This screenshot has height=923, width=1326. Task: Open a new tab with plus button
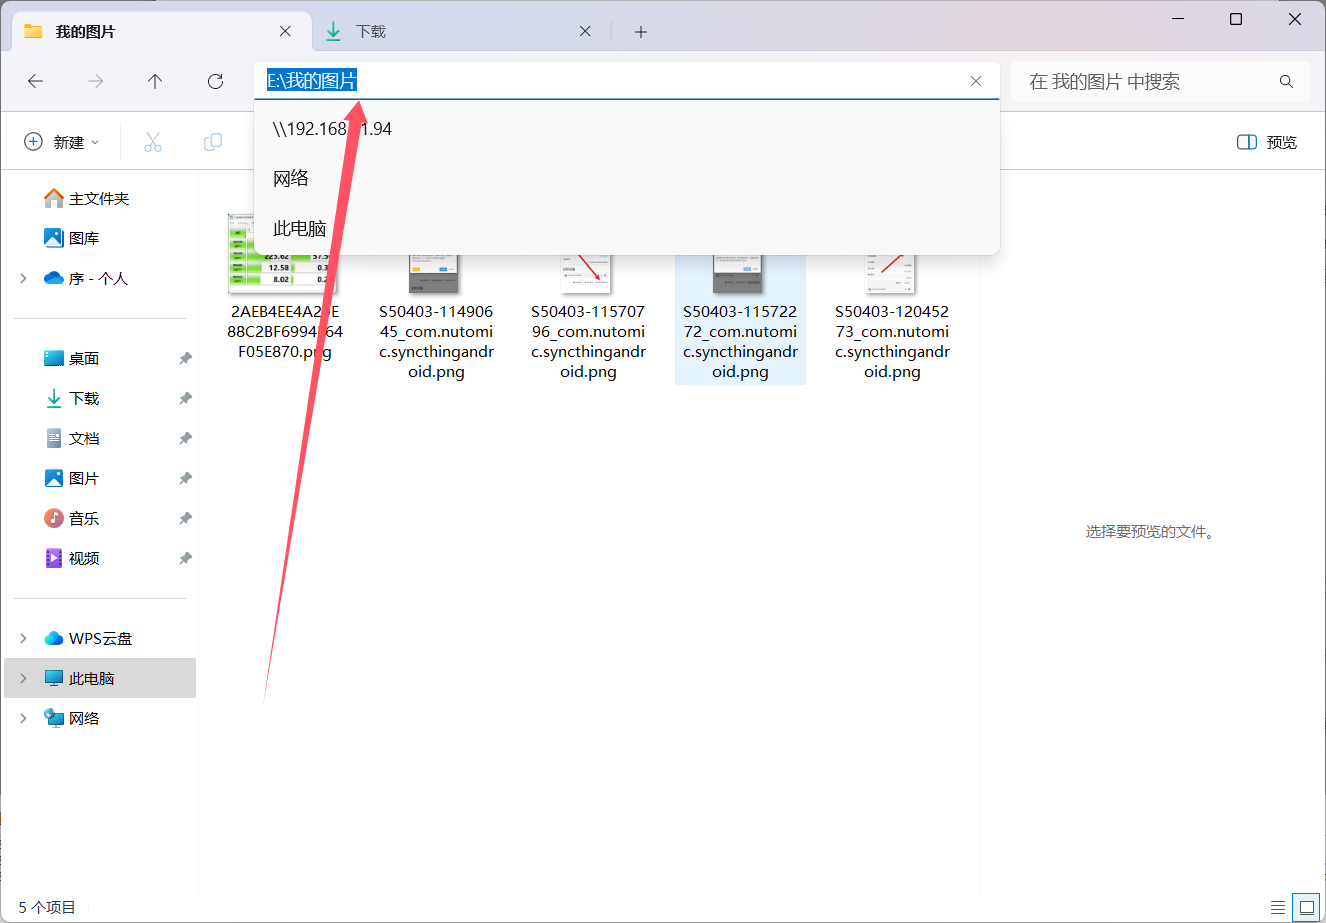click(641, 32)
